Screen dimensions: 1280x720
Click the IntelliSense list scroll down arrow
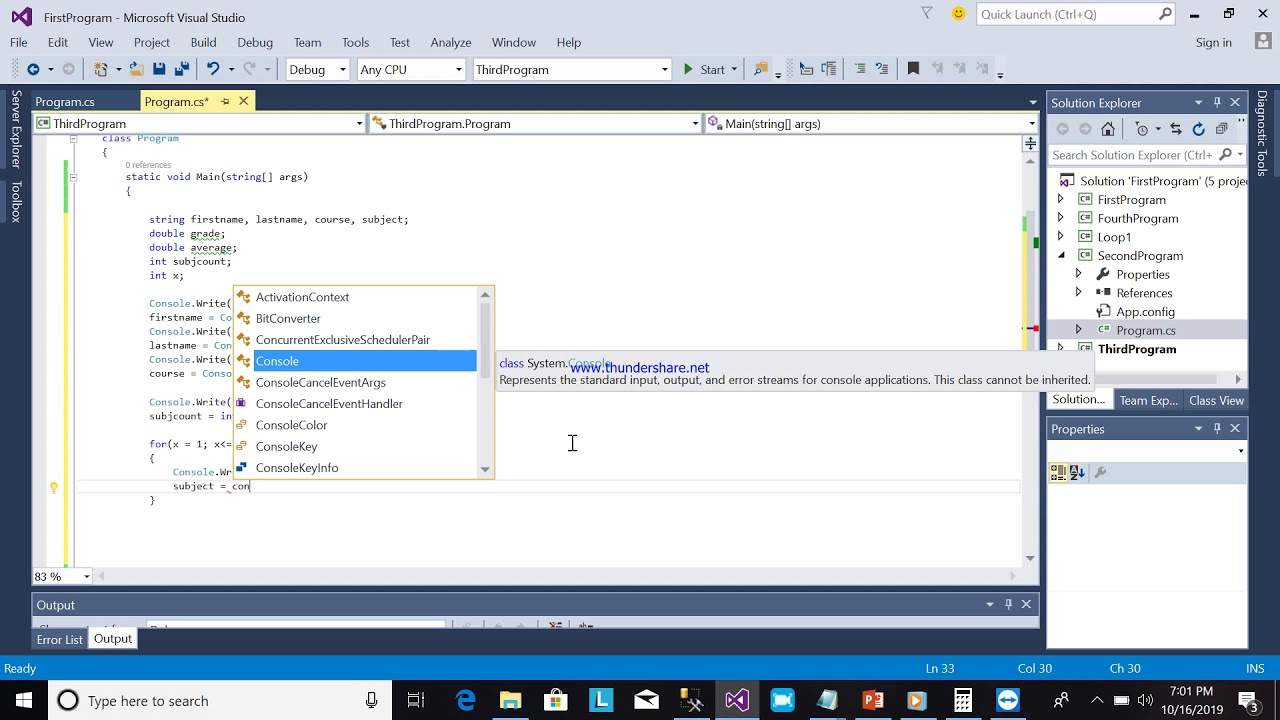point(485,469)
